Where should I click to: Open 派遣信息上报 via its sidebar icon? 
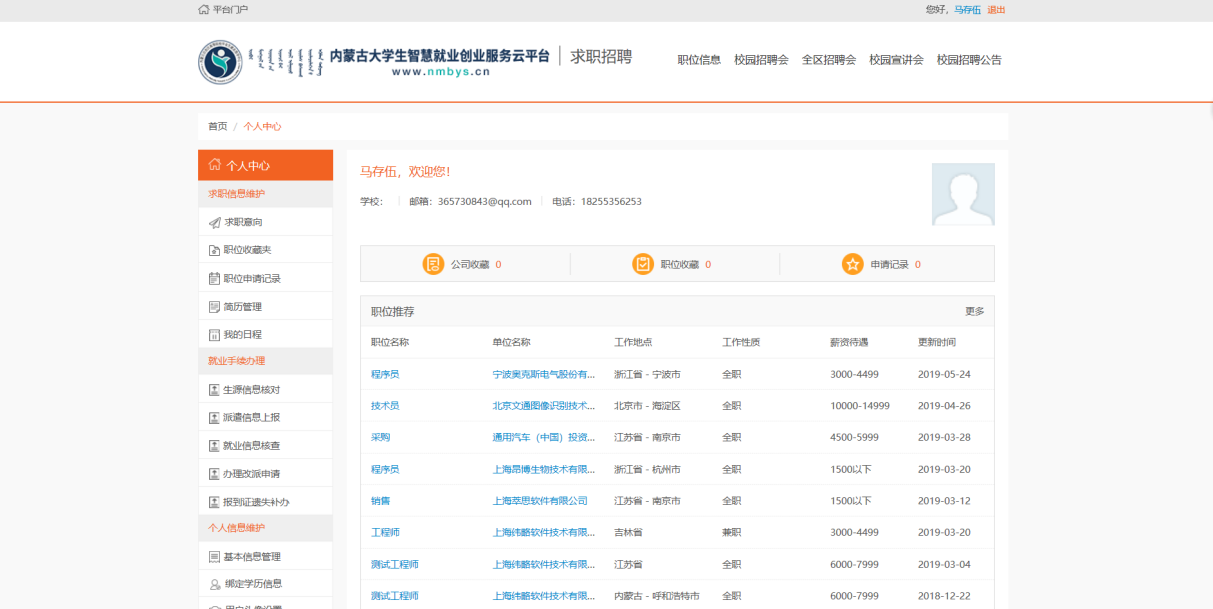(x=214, y=418)
